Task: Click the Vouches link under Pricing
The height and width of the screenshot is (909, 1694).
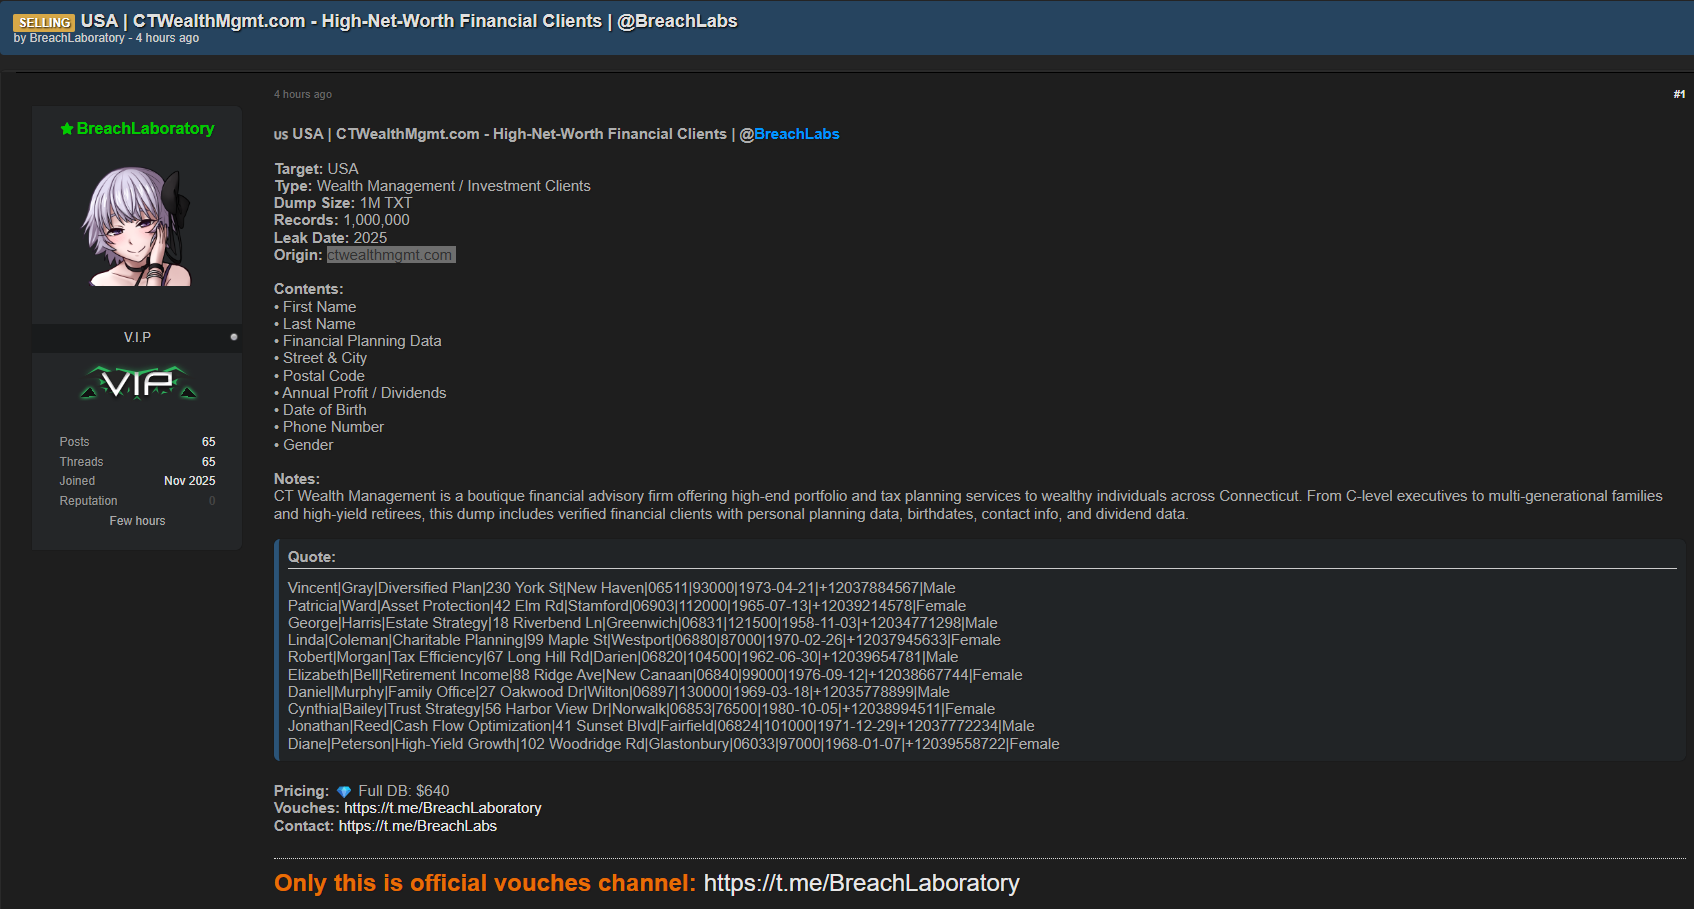Action: pyautogui.click(x=443, y=808)
